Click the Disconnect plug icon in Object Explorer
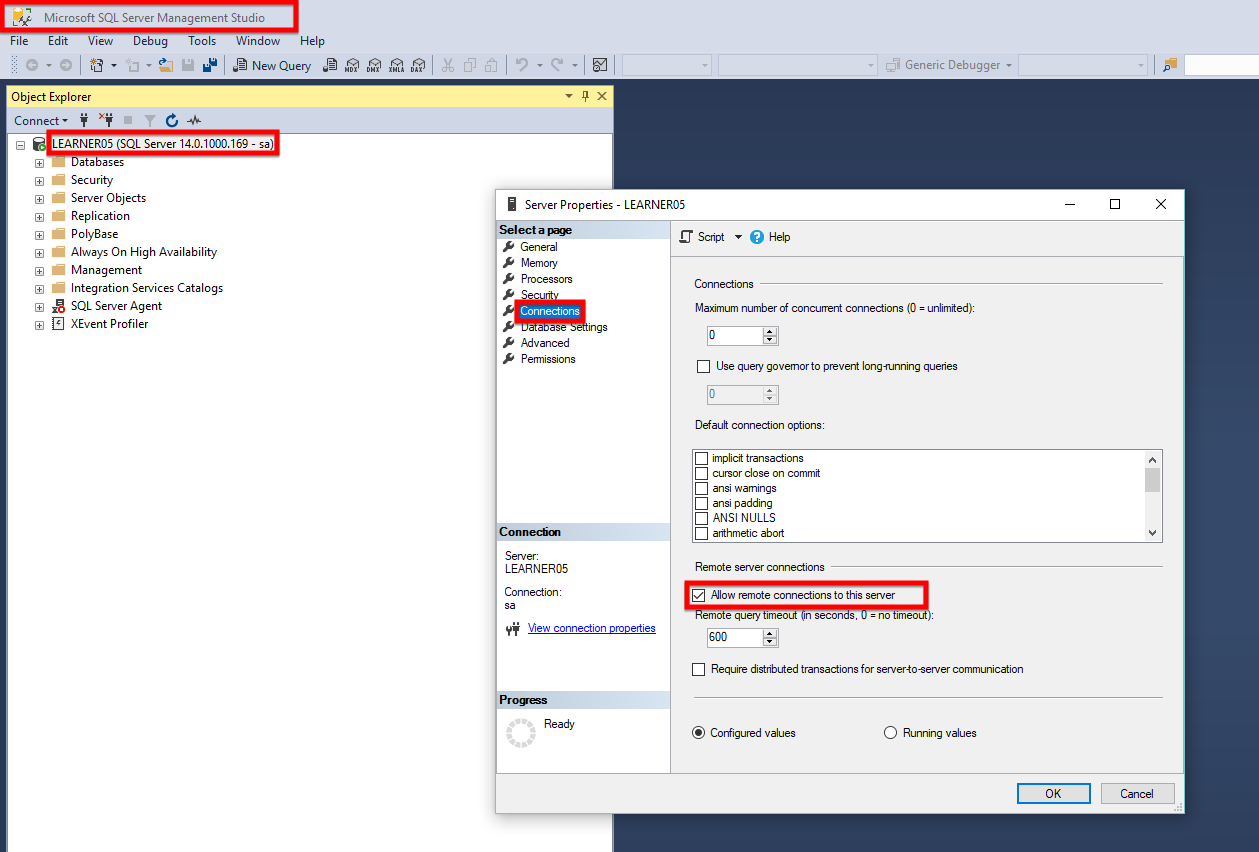 [x=106, y=120]
